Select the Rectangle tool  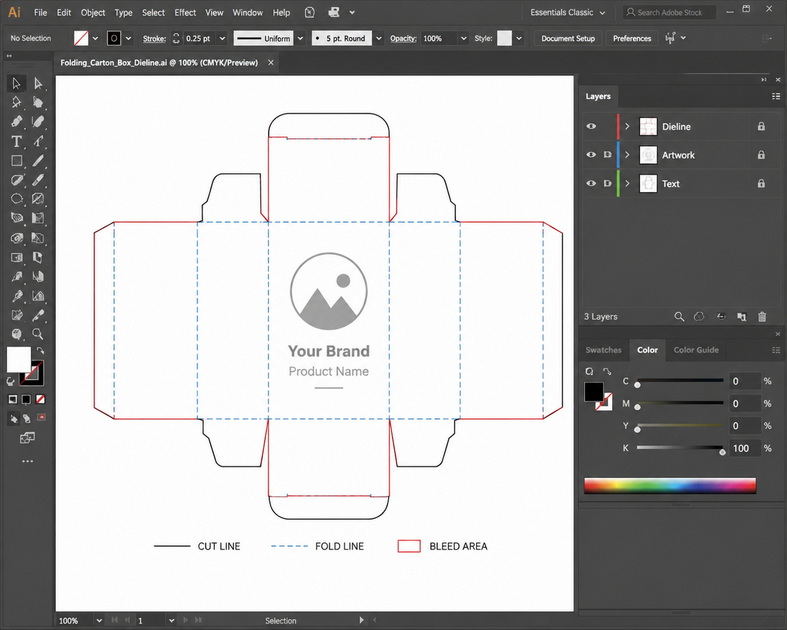click(16, 161)
